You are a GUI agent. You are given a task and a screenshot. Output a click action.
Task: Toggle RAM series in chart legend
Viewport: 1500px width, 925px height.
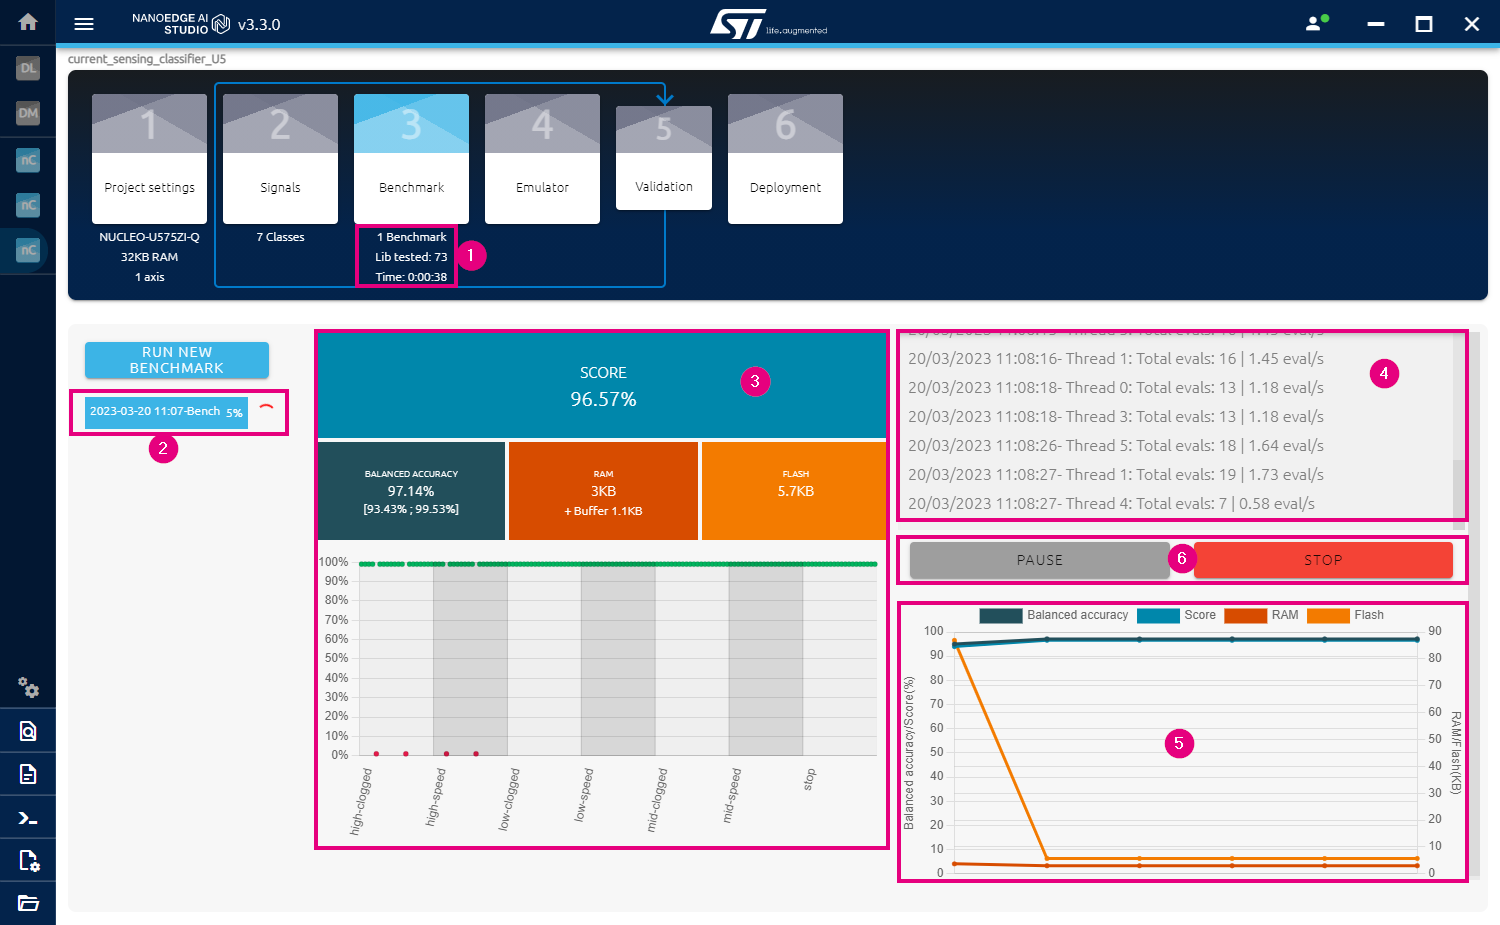(1261, 615)
